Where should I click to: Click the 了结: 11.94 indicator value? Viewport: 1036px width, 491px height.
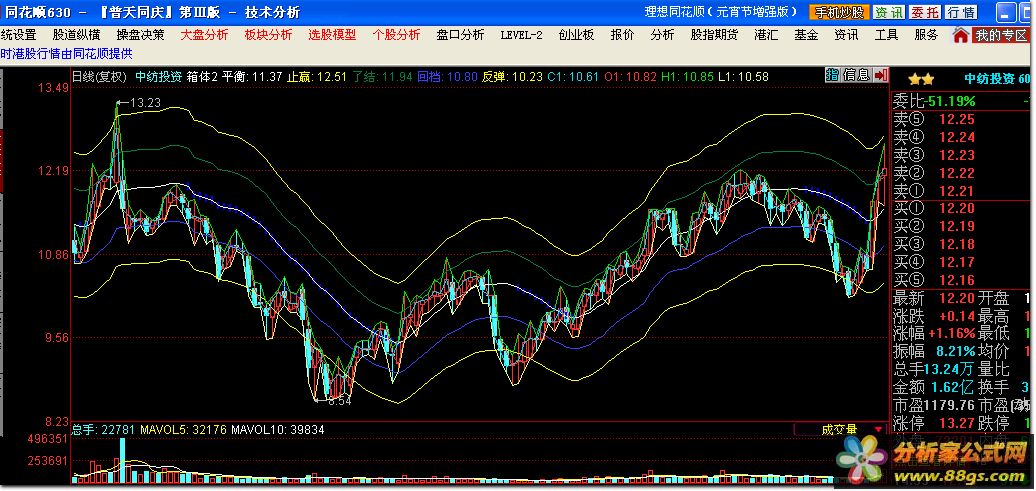click(383, 77)
